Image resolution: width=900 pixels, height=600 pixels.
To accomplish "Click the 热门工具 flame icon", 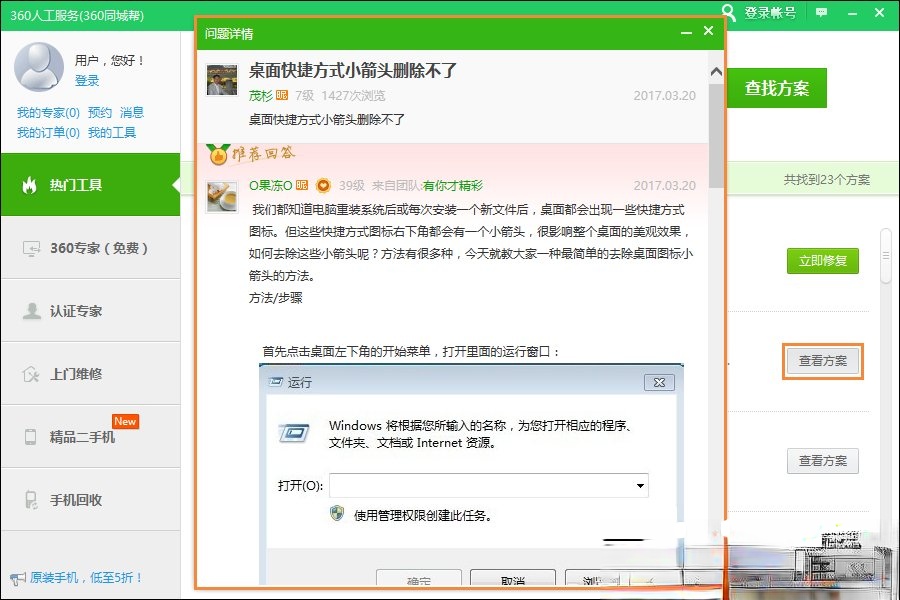I will click(30, 185).
